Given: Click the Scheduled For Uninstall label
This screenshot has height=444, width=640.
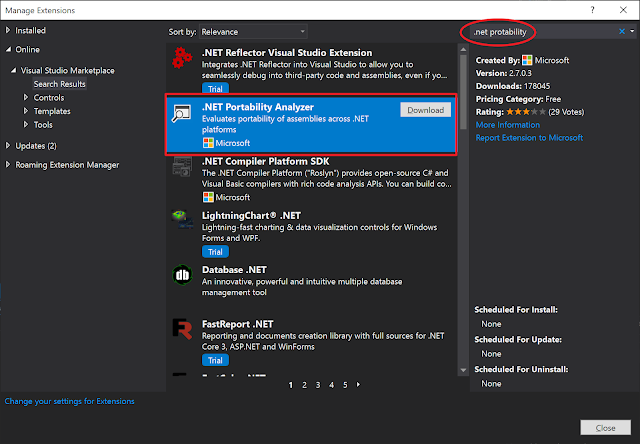Looking at the screenshot, I should tap(521, 369).
